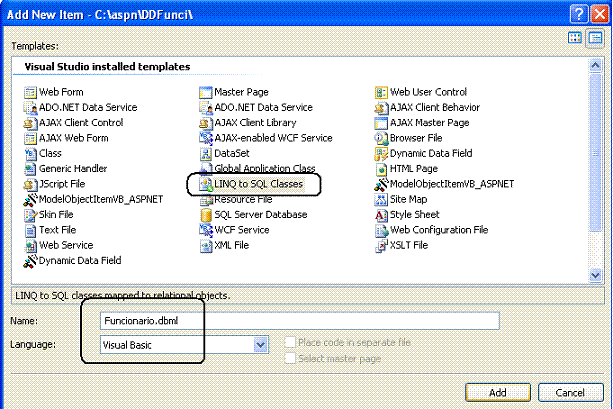The image size is (613, 409).
Task: Select the Dynamic Data Field label beneath Web Service
Action: click(x=80, y=260)
